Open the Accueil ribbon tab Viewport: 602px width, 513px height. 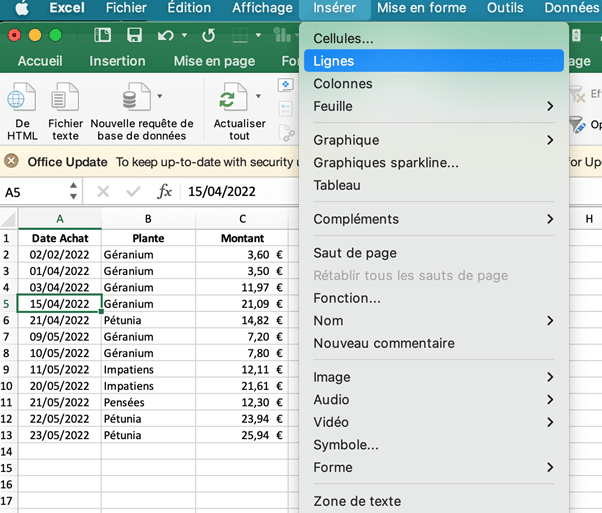pyautogui.click(x=40, y=61)
